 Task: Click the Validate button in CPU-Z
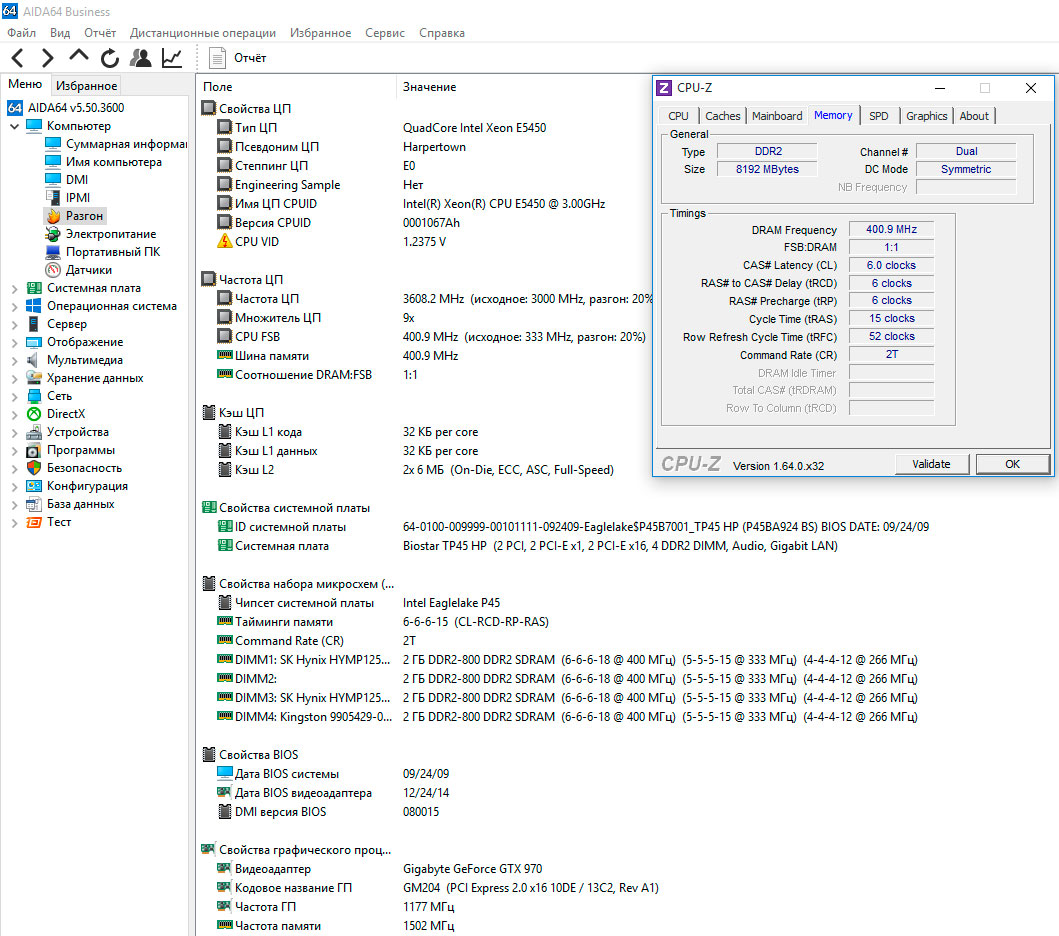931,464
